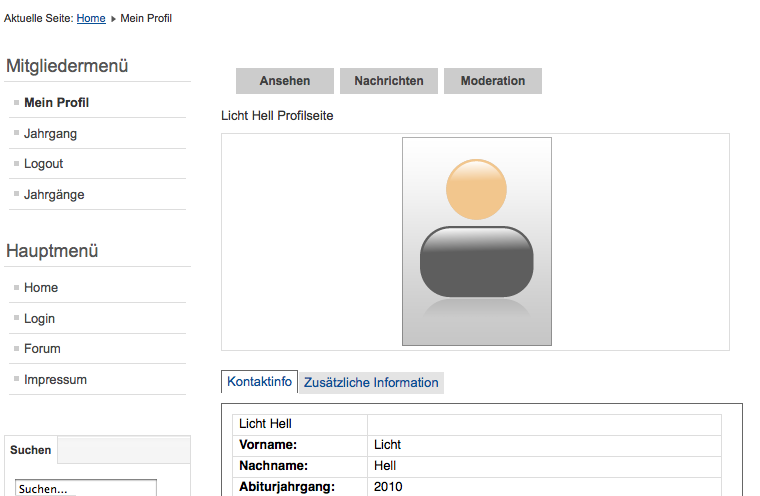Click the Nachname: label
The height and width of the screenshot is (496, 760).
[x=273, y=466]
